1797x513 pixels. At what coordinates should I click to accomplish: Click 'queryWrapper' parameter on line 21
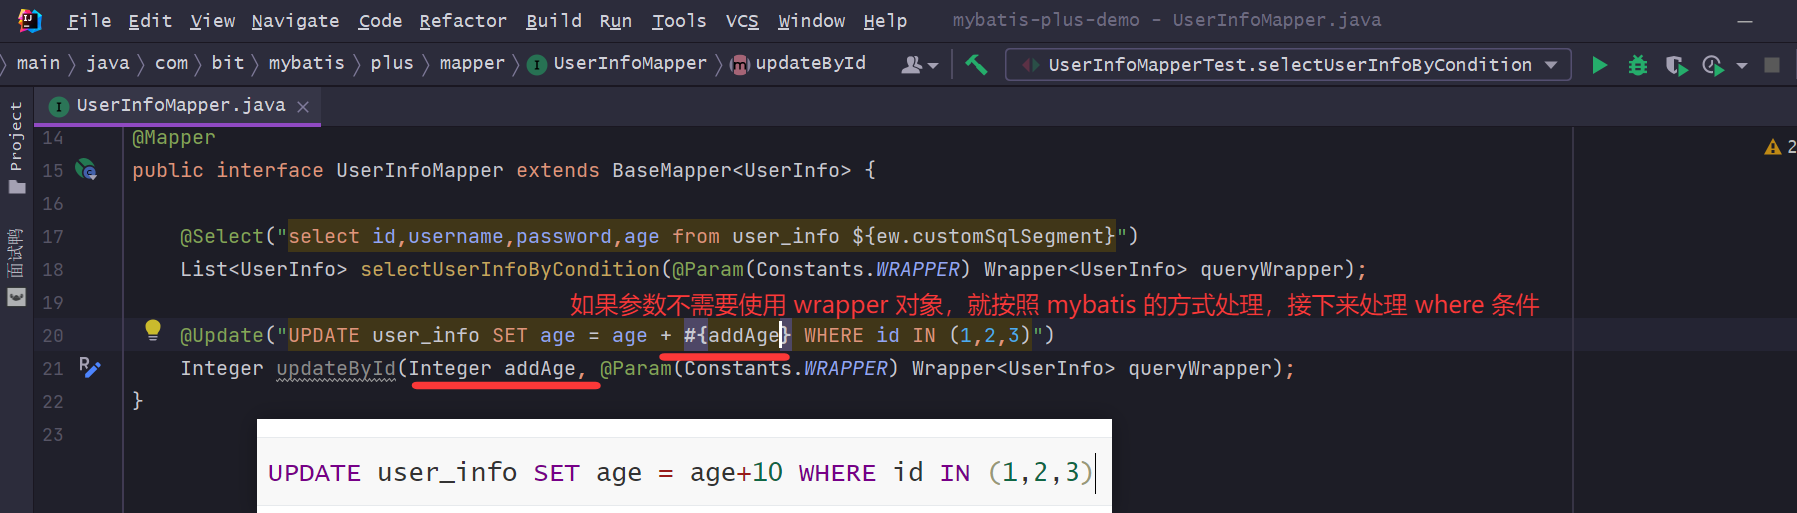[x=1200, y=368]
